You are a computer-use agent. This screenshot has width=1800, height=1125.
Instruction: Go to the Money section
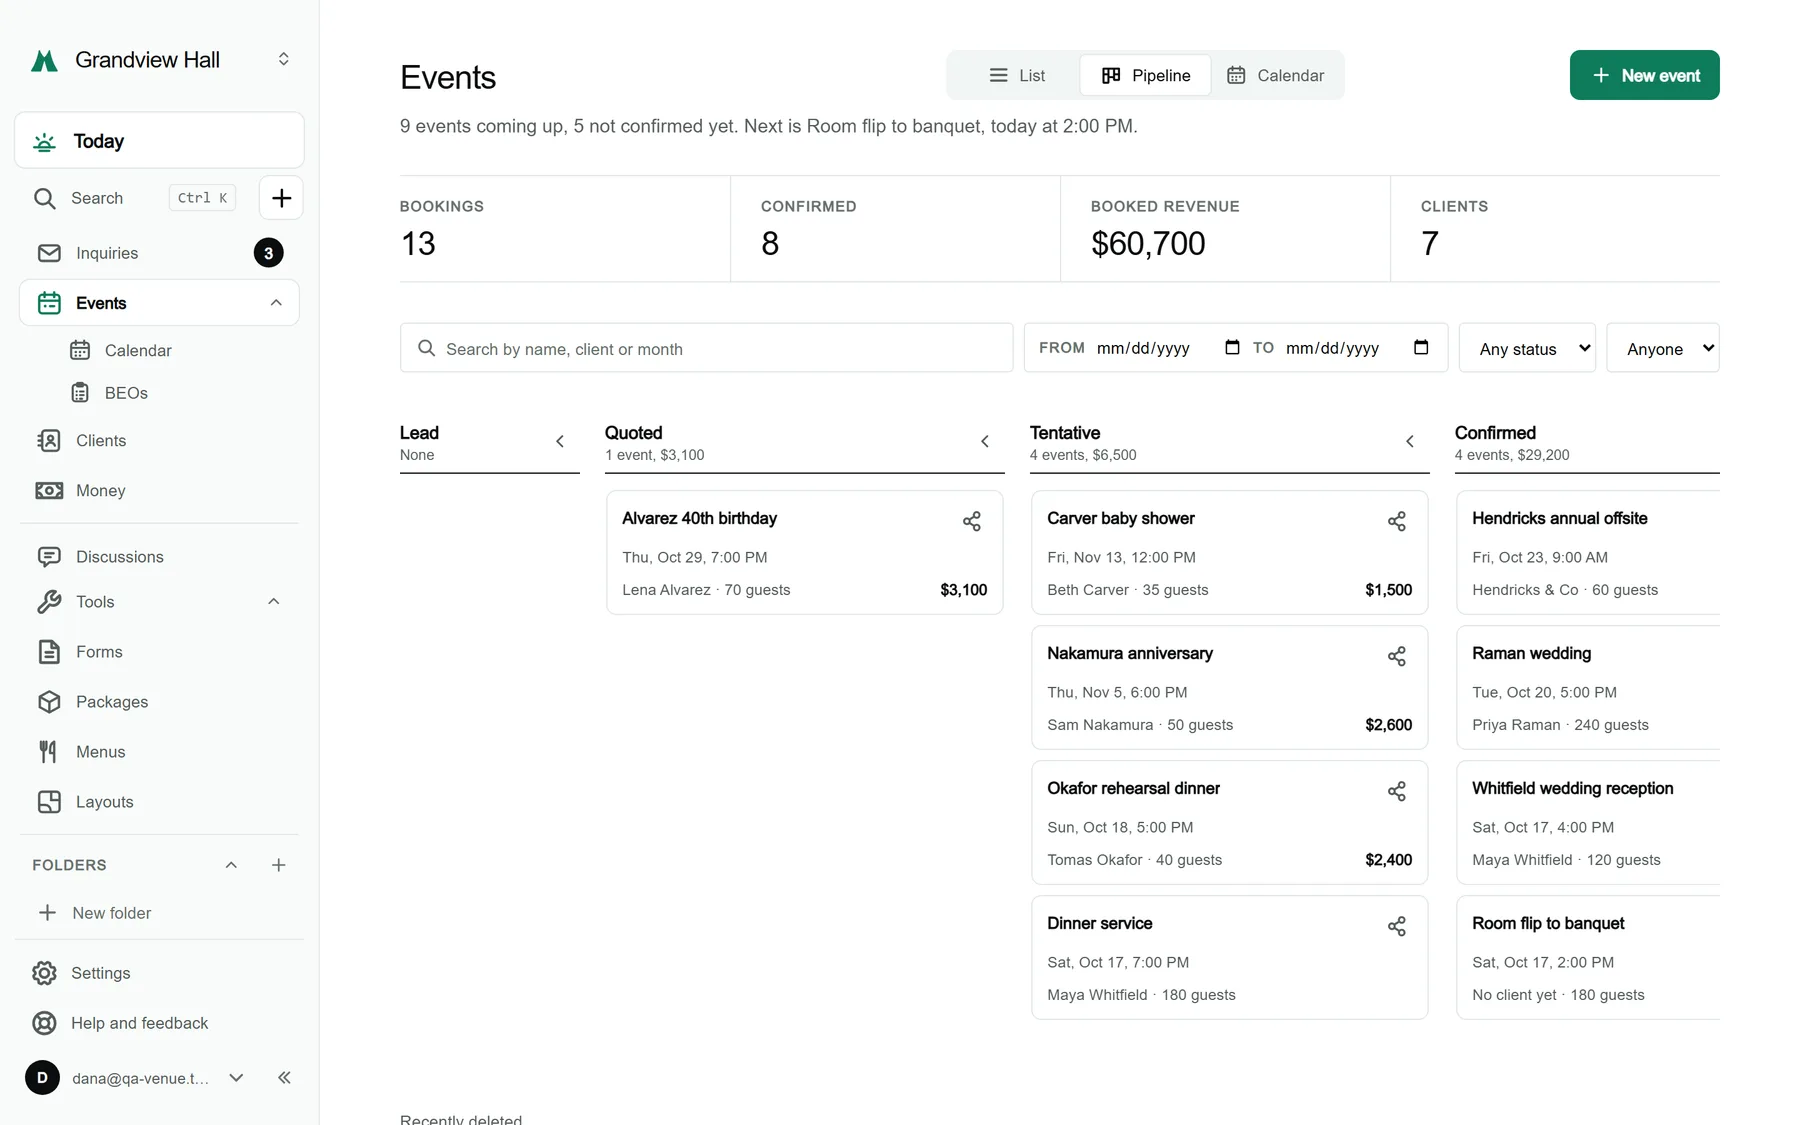pyautogui.click(x=159, y=490)
